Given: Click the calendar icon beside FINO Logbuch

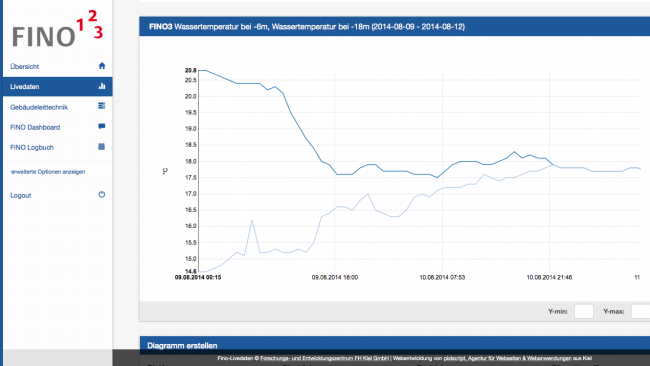Looking at the screenshot, I should [102, 147].
